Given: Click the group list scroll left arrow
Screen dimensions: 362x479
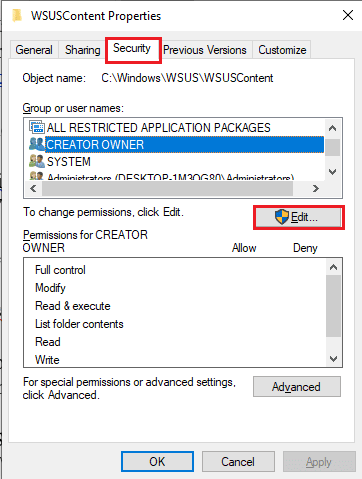Looking at the screenshot, I should tap(33, 189).
